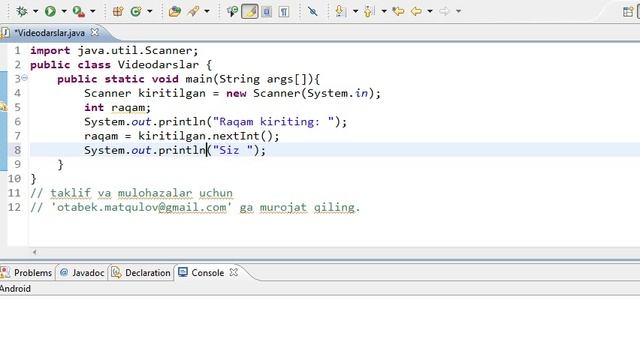Click the greyed Forward navigation arrow

pyautogui.click(x=444, y=11)
